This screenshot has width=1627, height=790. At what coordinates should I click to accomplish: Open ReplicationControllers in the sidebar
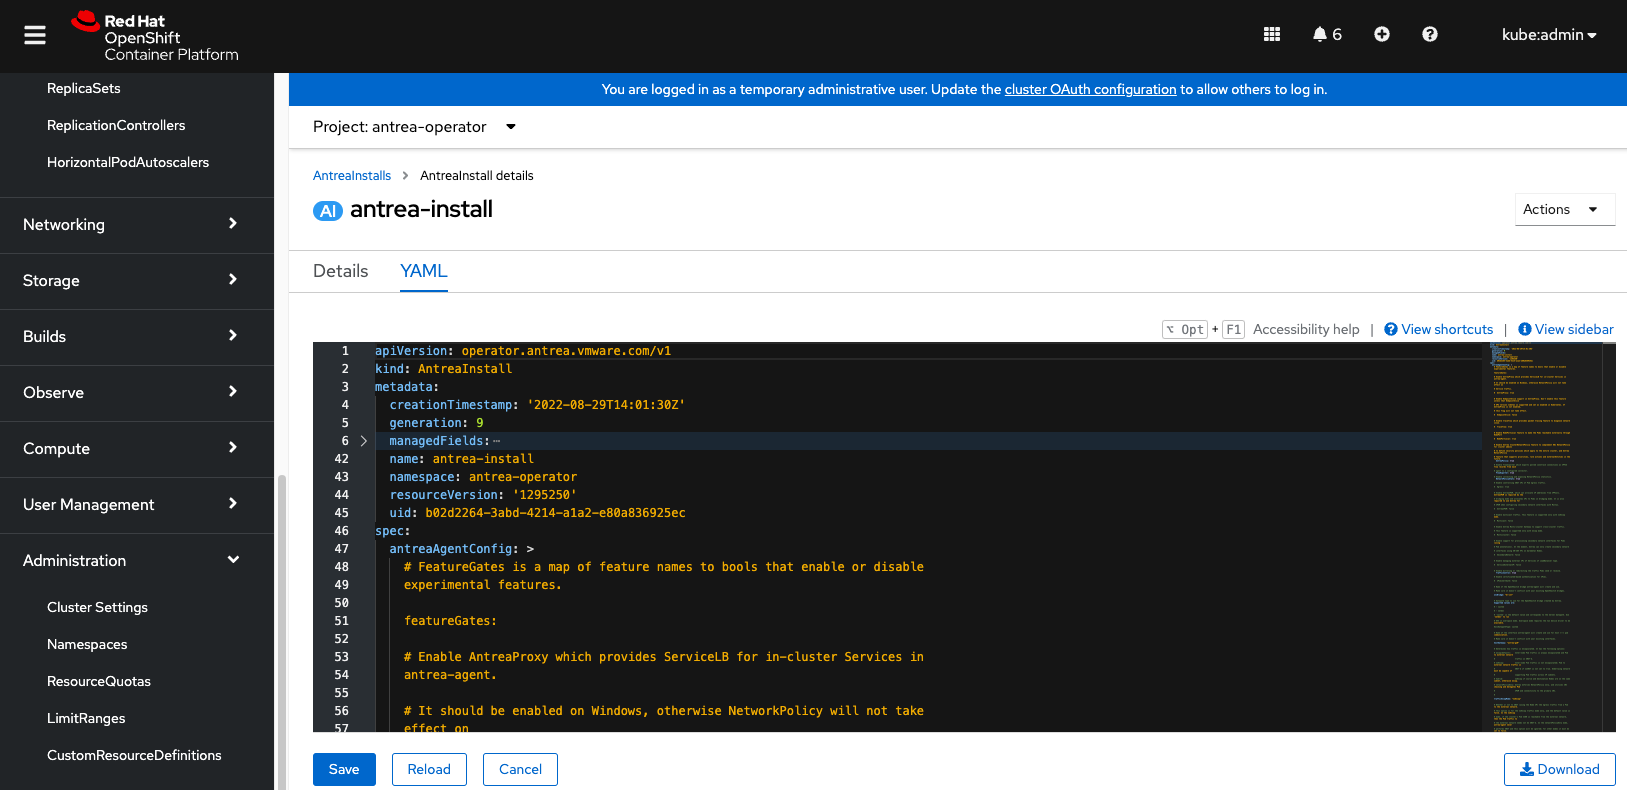(116, 125)
